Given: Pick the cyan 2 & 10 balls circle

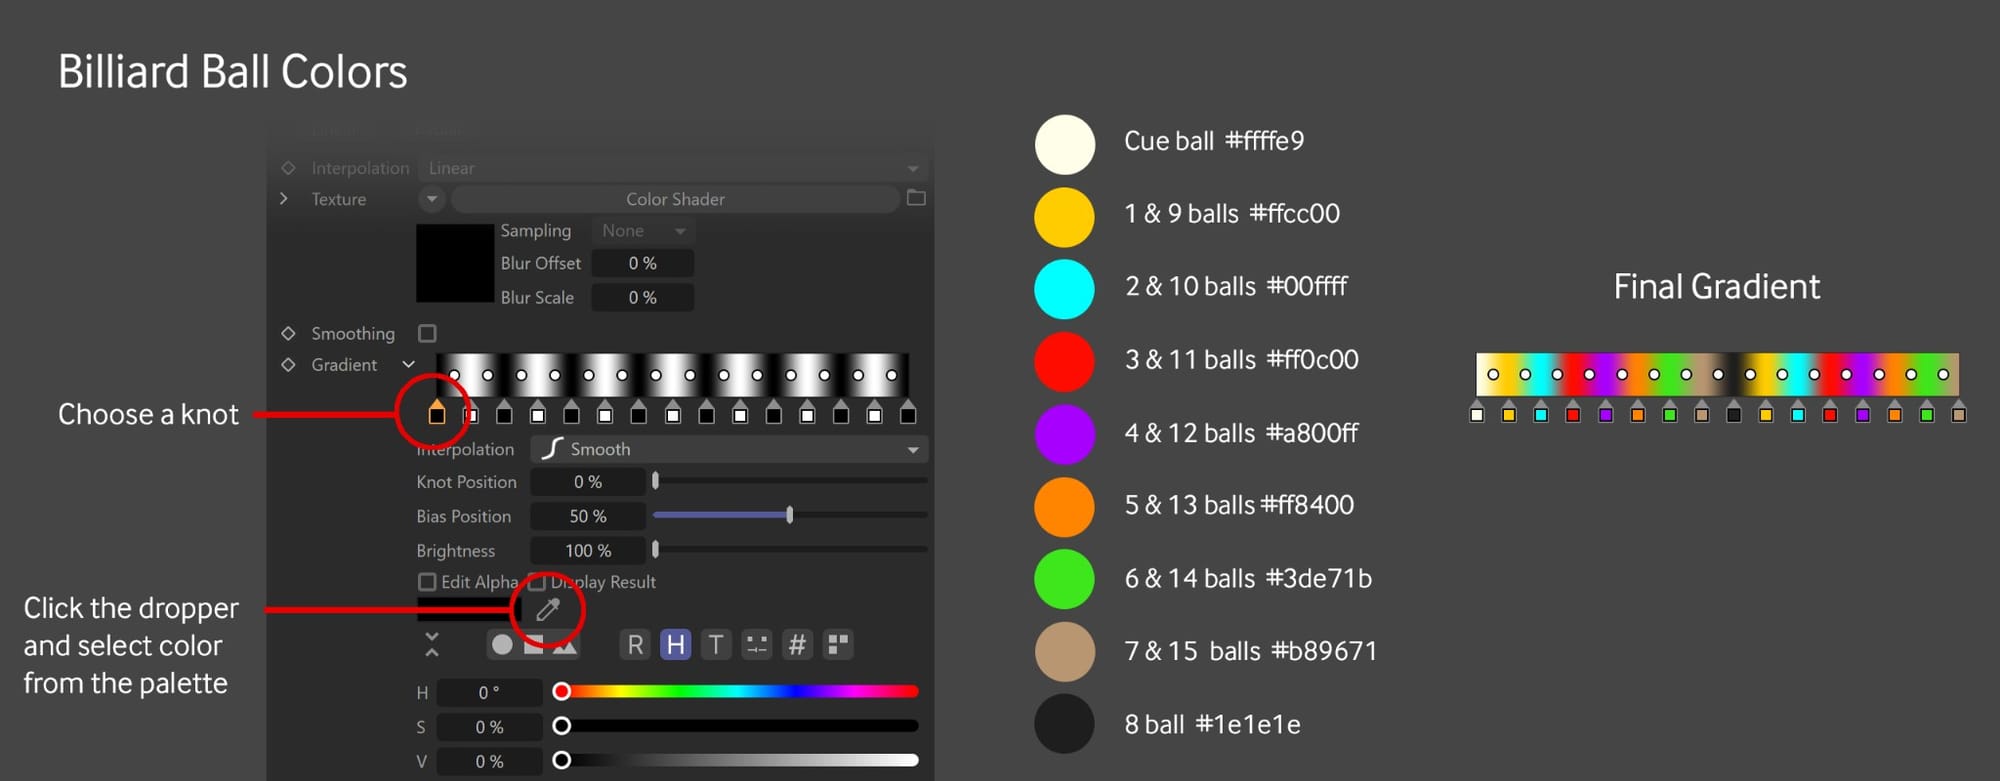Looking at the screenshot, I should click(1065, 289).
